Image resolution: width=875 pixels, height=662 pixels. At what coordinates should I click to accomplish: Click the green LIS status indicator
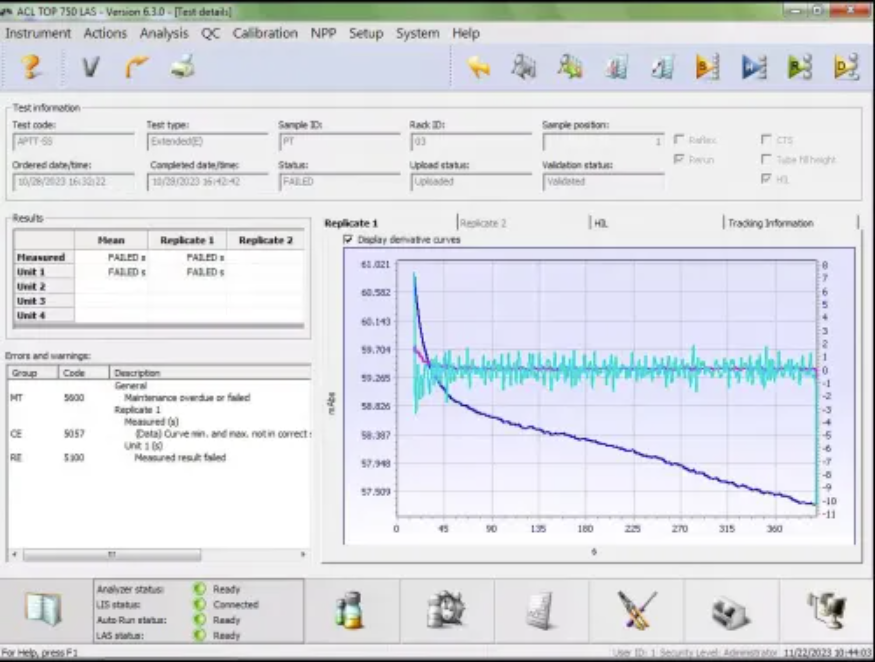pos(200,604)
